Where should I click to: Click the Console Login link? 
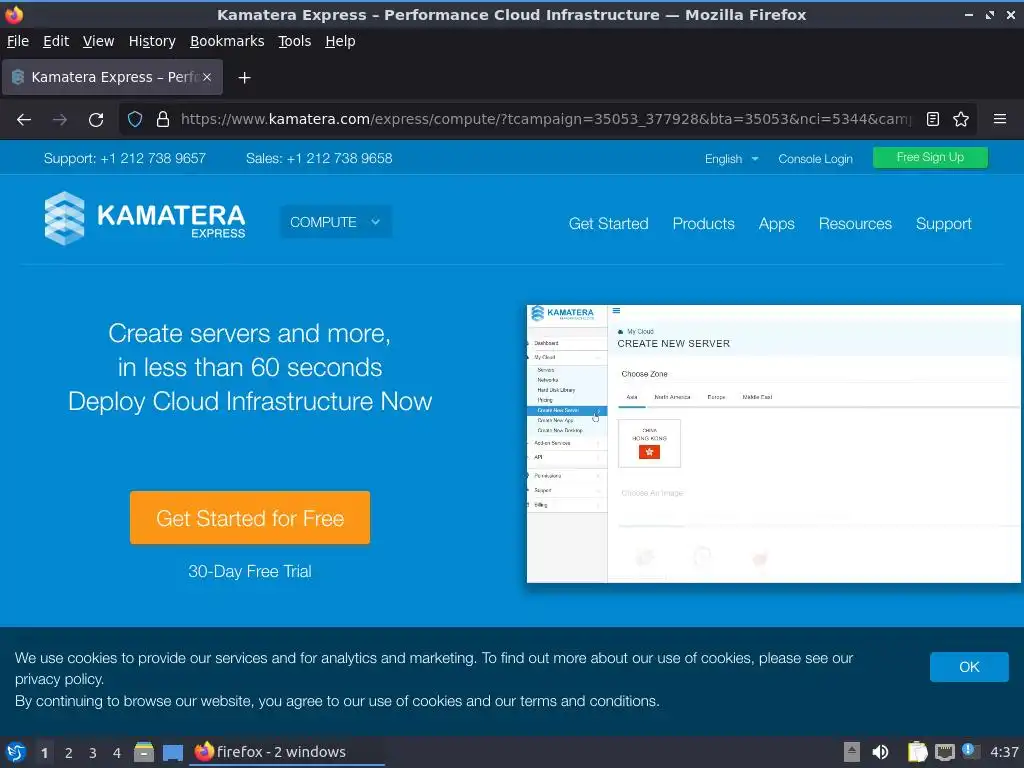click(815, 159)
